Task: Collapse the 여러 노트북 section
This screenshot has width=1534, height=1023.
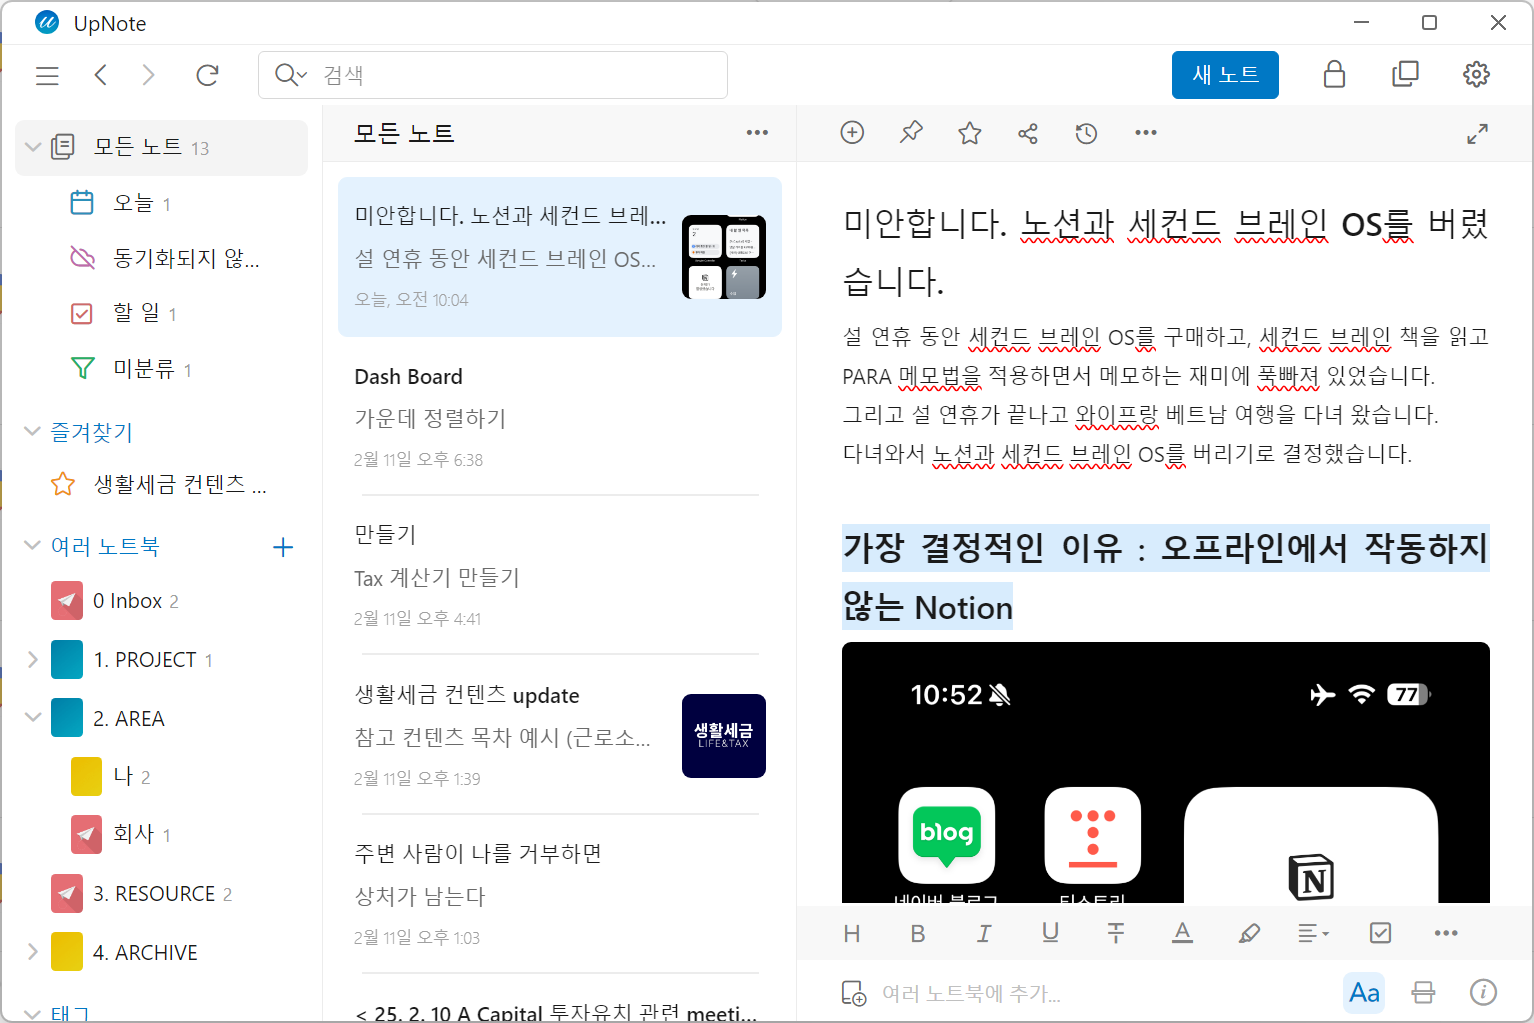Action: [32, 545]
